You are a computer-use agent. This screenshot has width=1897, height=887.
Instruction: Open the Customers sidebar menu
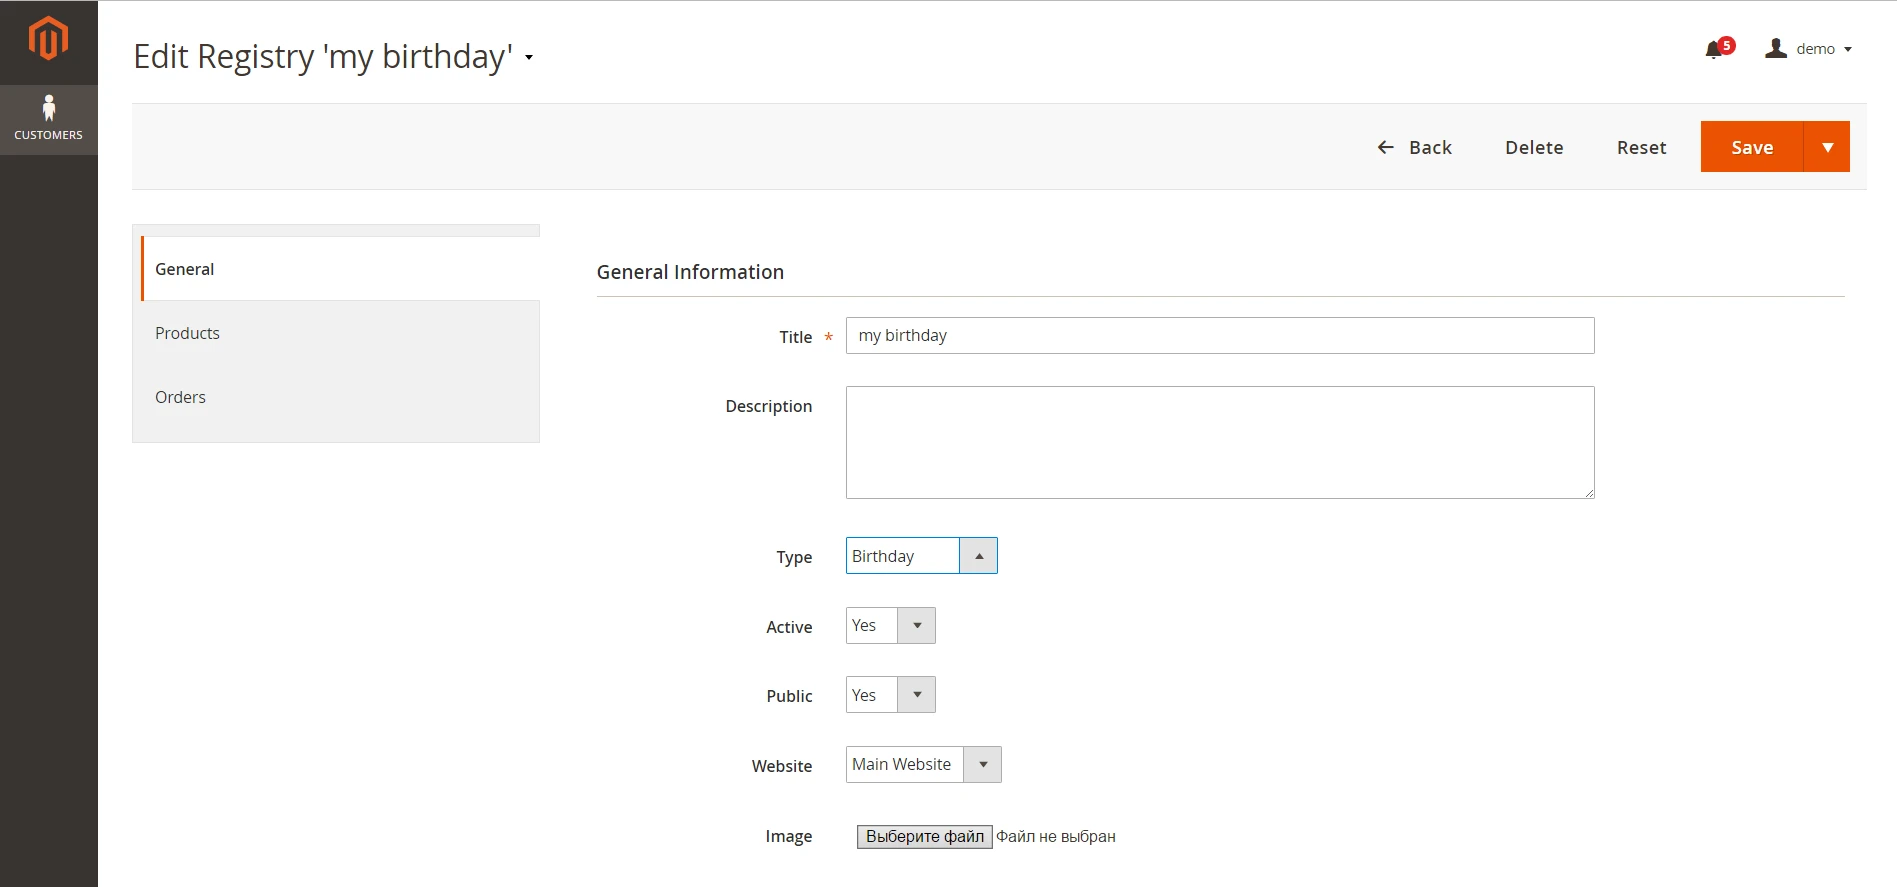pyautogui.click(x=48, y=119)
